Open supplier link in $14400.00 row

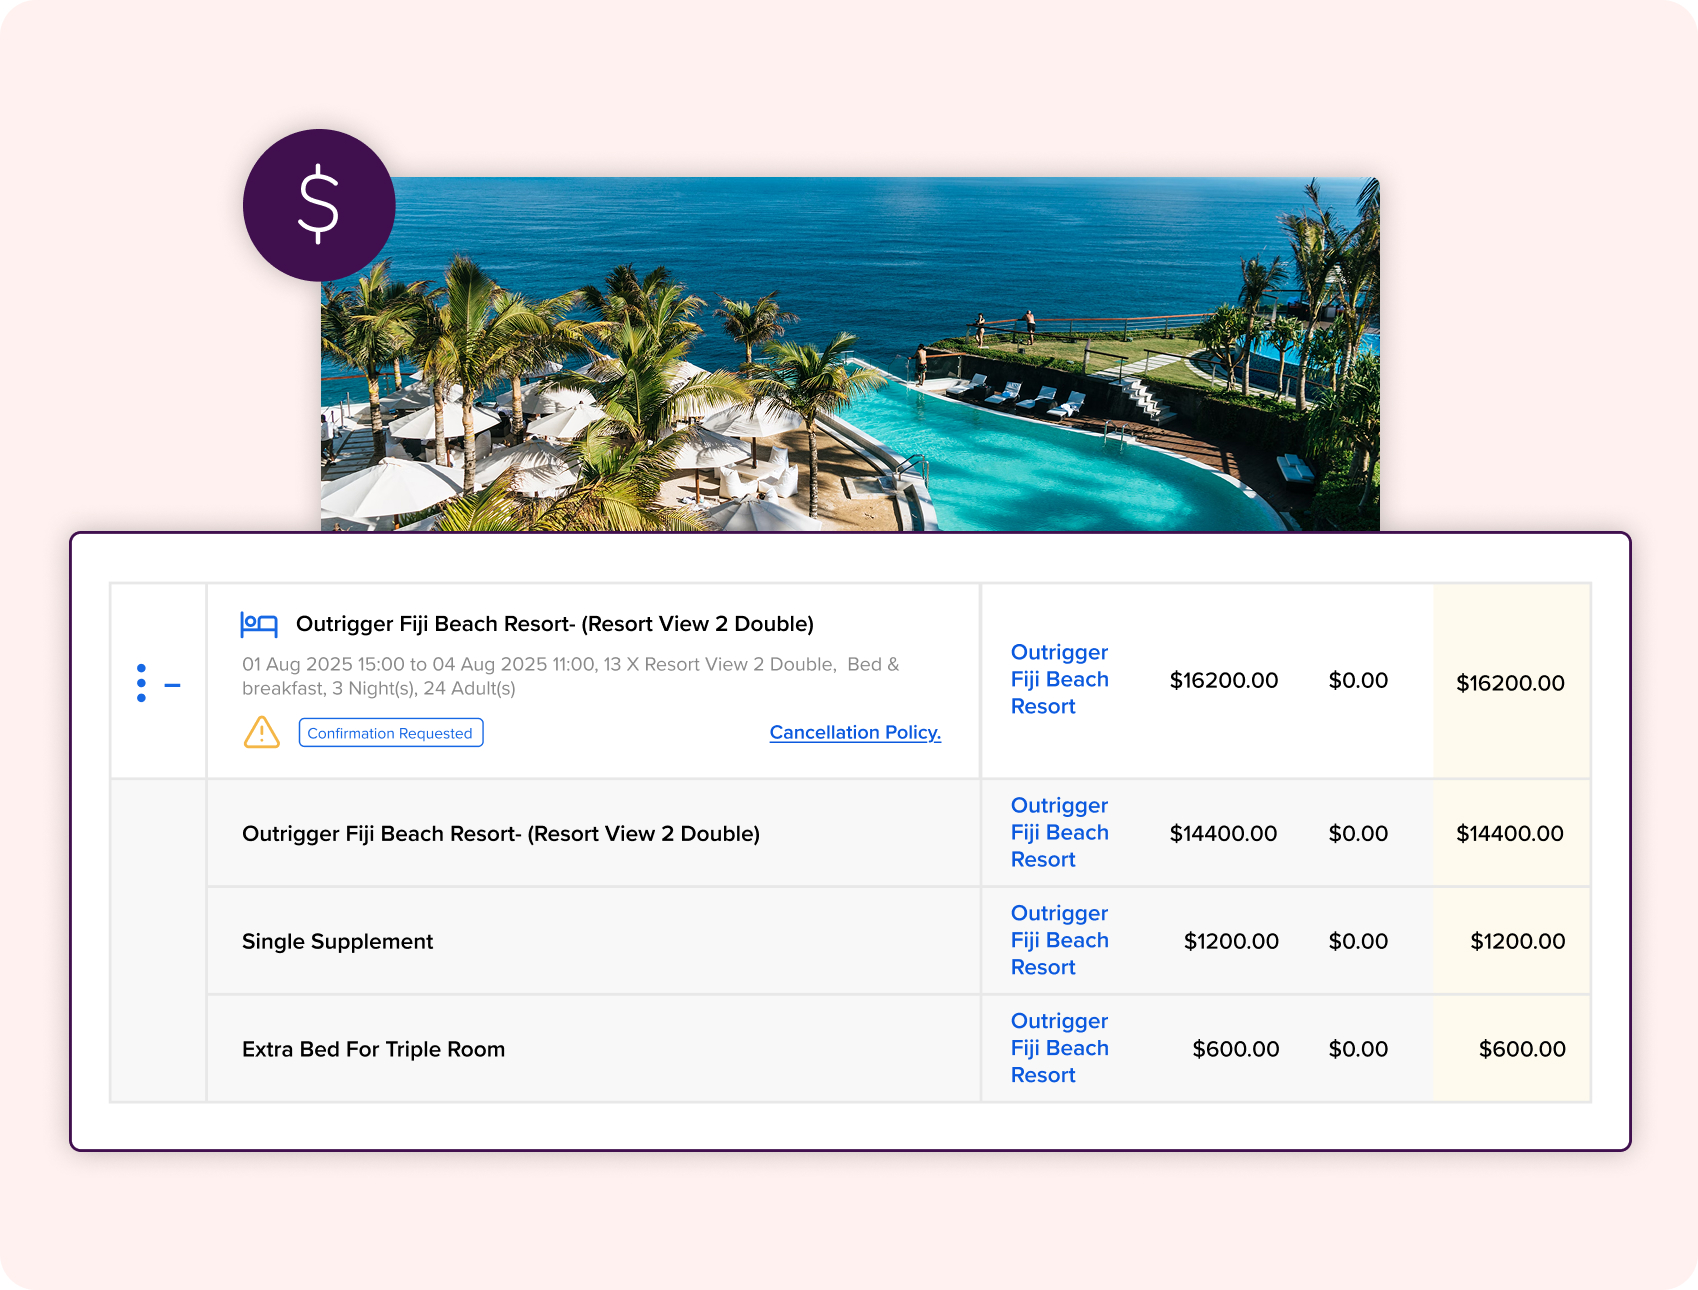coord(1060,832)
